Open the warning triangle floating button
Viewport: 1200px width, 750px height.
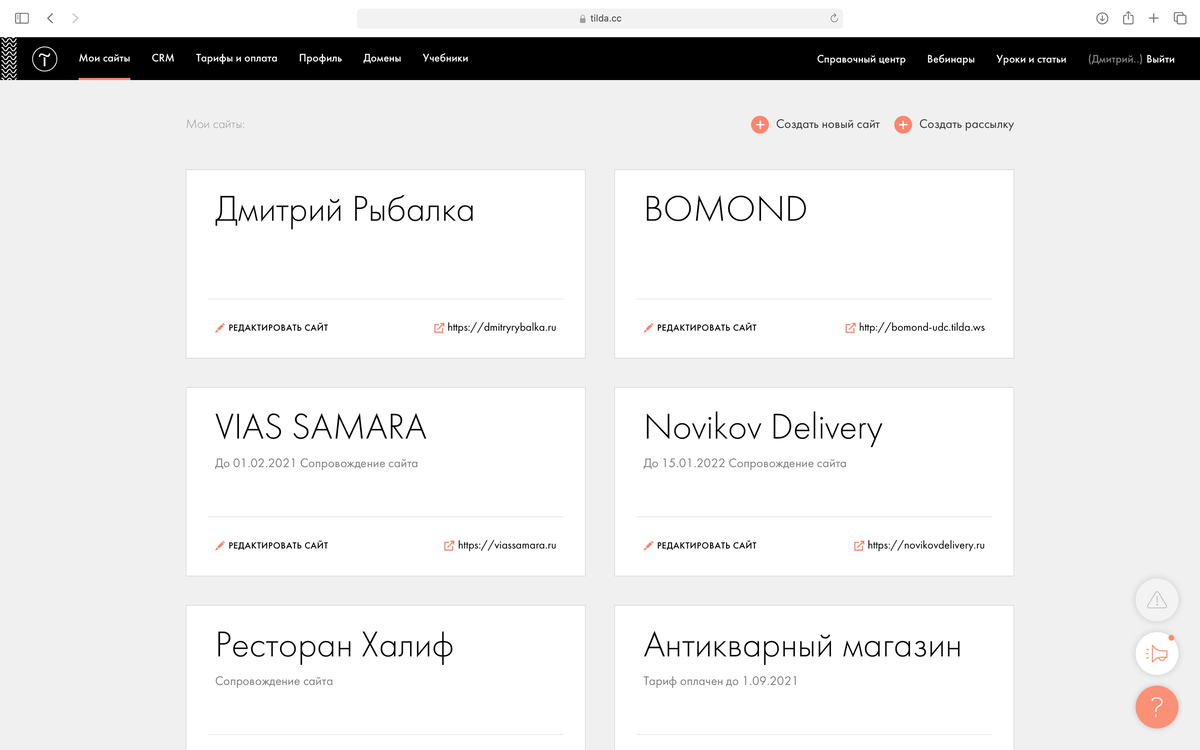1157,600
